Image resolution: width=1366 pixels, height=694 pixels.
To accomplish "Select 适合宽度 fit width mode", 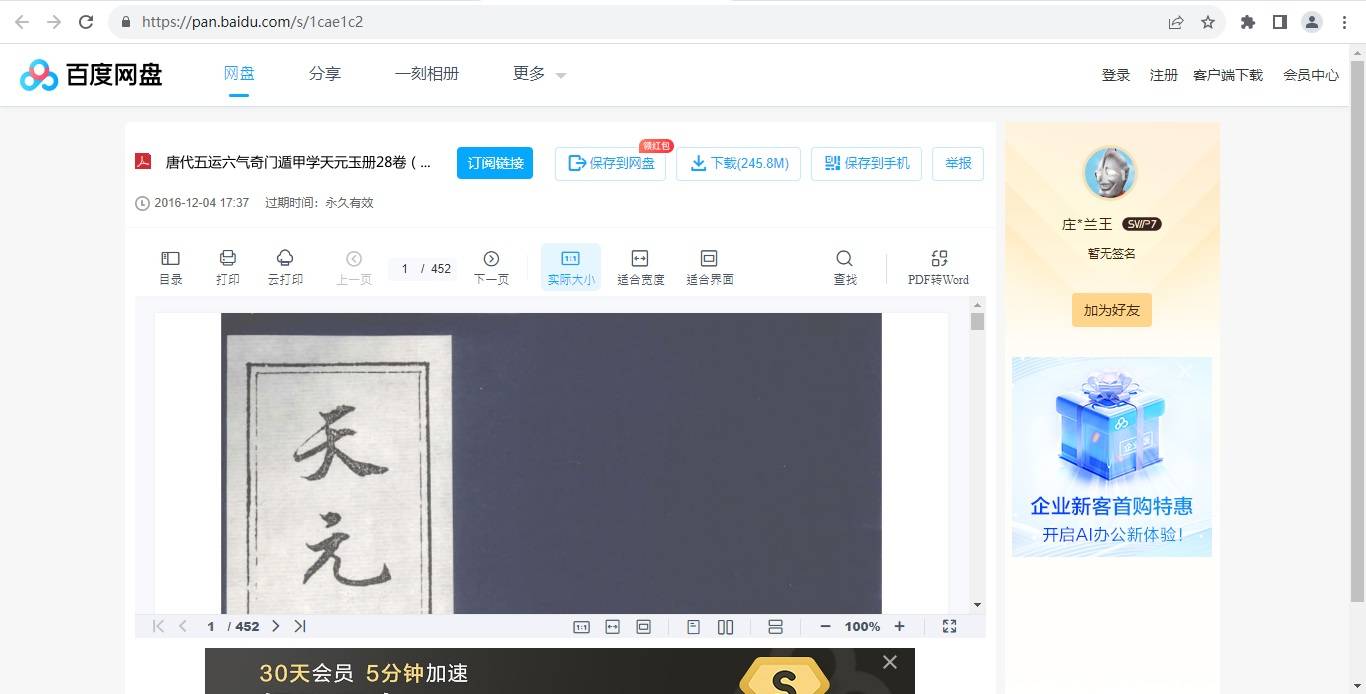I will (640, 267).
